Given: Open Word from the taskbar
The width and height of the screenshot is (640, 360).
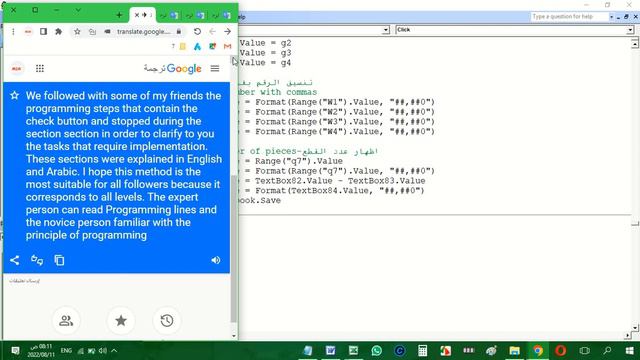Looking at the screenshot, I should (x=331, y=351).
